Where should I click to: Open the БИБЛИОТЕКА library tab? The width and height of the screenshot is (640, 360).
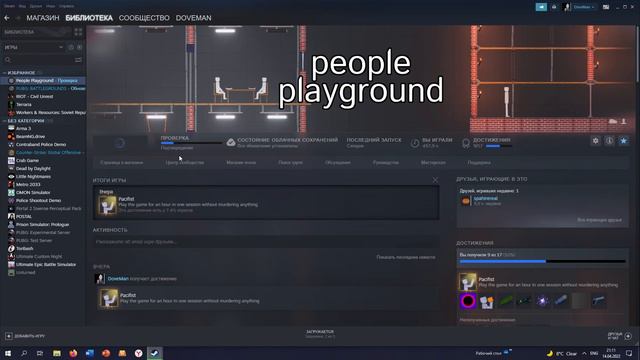(x=89, y=18)
